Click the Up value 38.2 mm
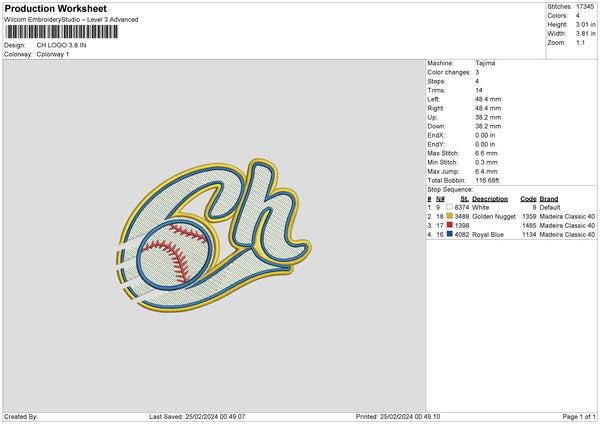 488,117
